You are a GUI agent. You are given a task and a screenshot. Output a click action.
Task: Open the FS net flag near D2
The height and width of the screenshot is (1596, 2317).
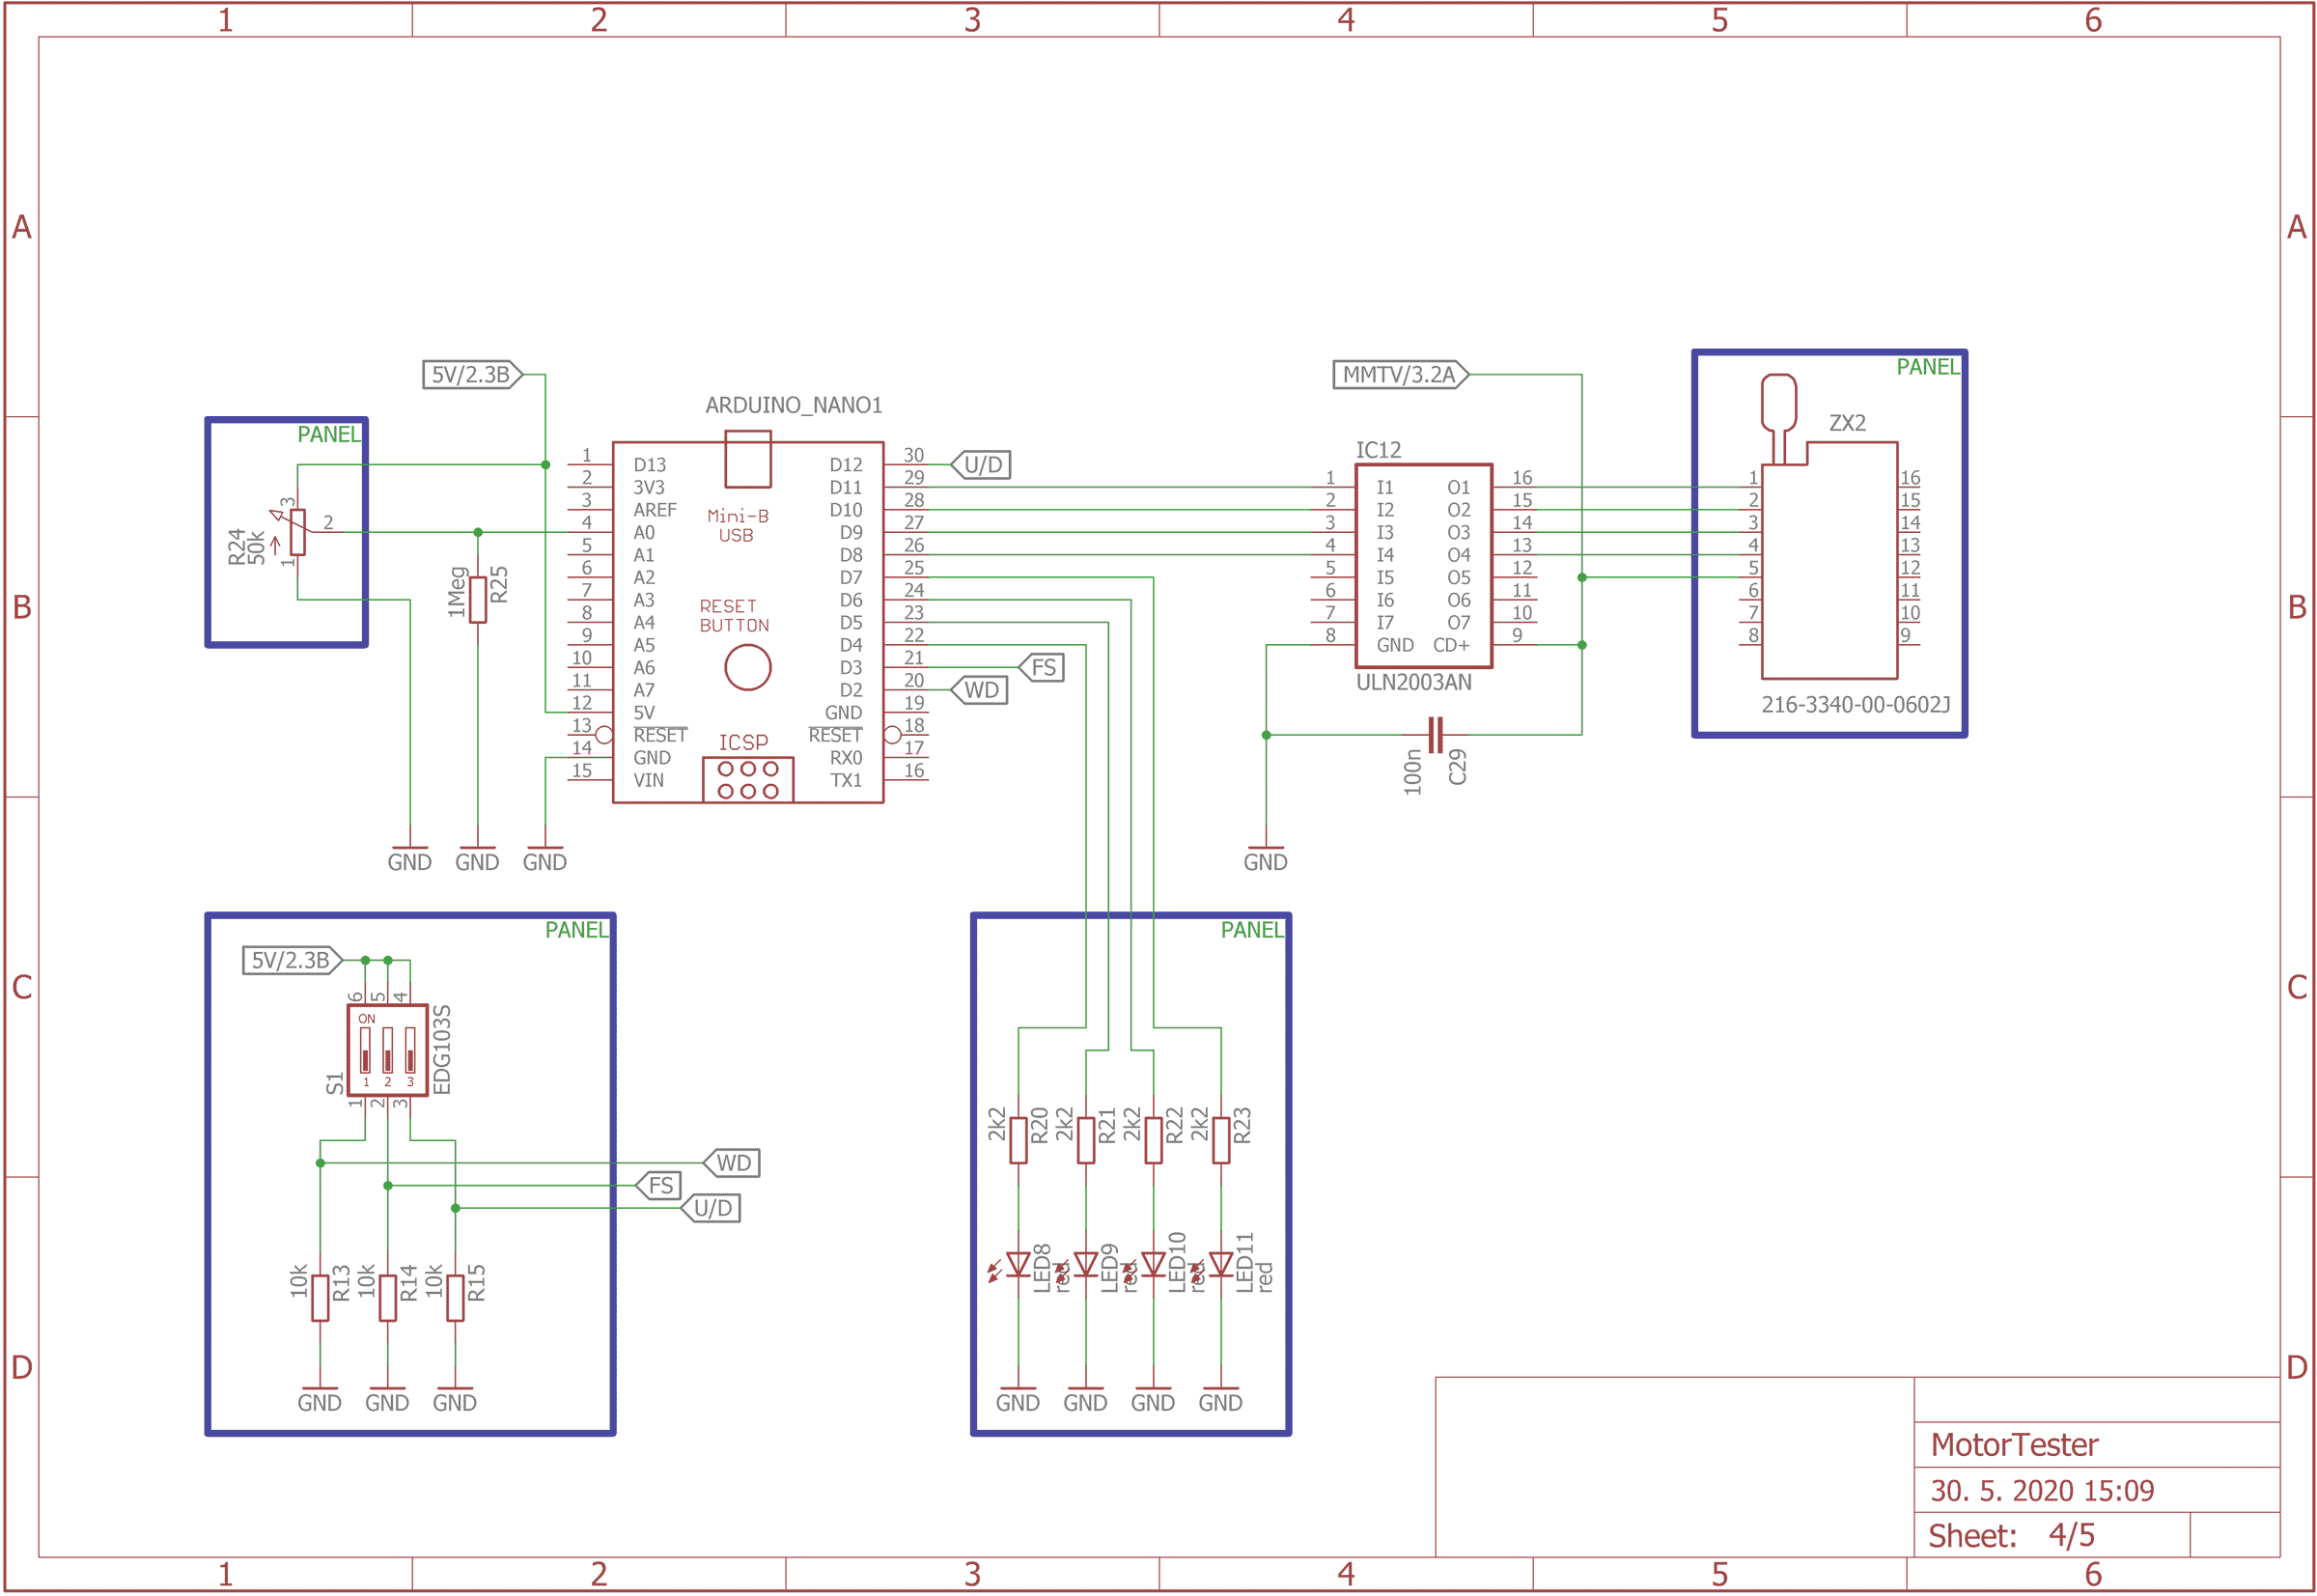[x=1044, y=667]
